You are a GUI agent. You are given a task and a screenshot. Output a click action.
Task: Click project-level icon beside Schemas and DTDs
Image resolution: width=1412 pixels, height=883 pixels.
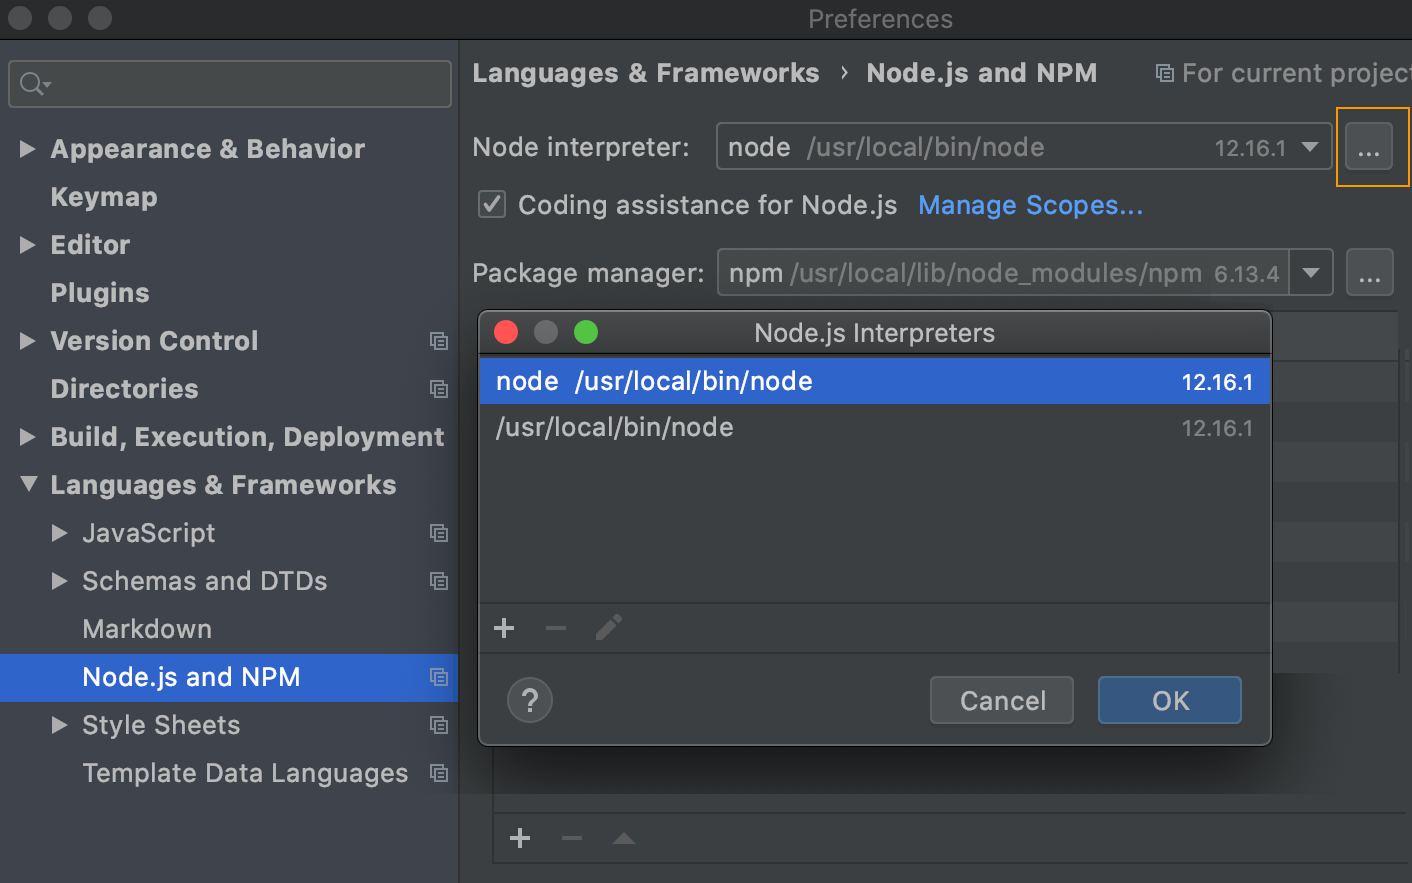point(438,581)
